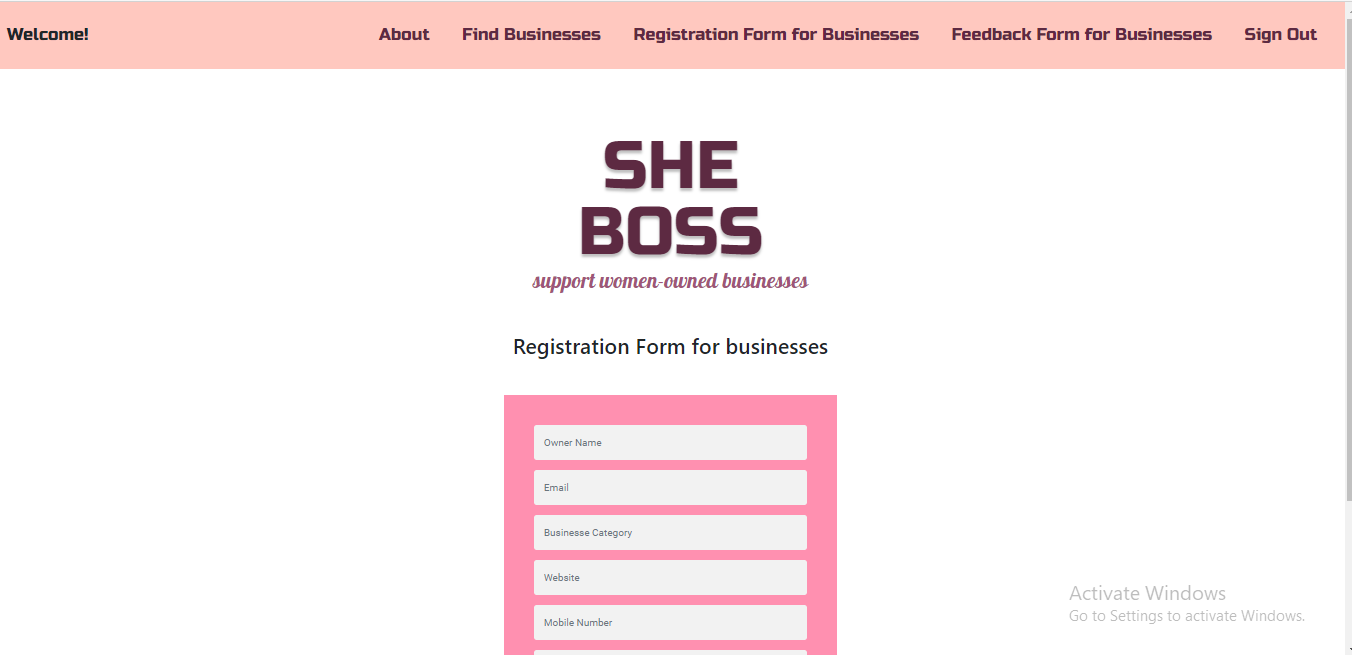Click the pink navigation bar
Image resolution: width=1352 pixels, height=655 pixels.
(200, 33)
